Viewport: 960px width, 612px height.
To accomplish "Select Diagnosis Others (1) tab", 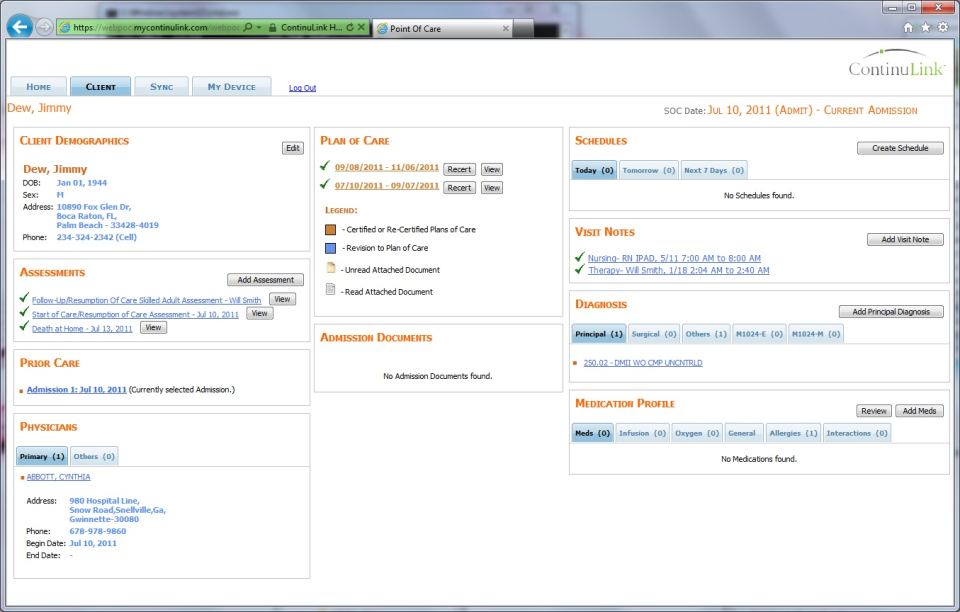I will coord(706,334).
